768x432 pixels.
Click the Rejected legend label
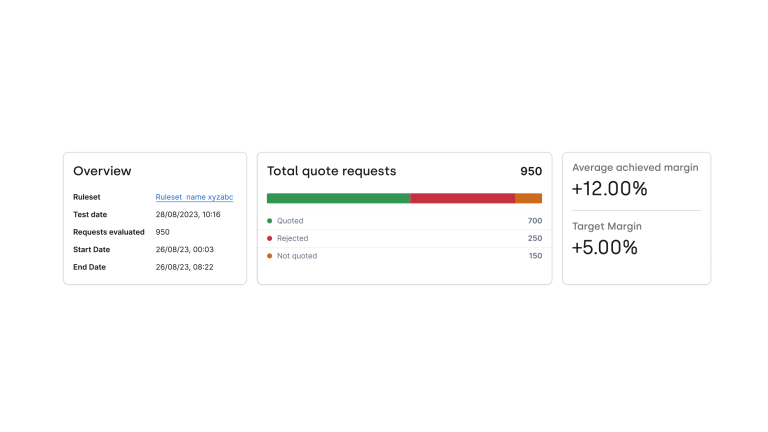[292, 239]
